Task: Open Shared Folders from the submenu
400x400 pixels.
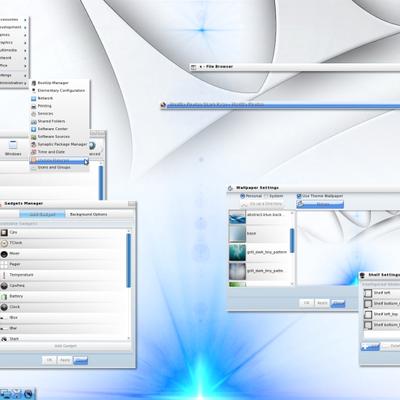Action: (59, 121)
